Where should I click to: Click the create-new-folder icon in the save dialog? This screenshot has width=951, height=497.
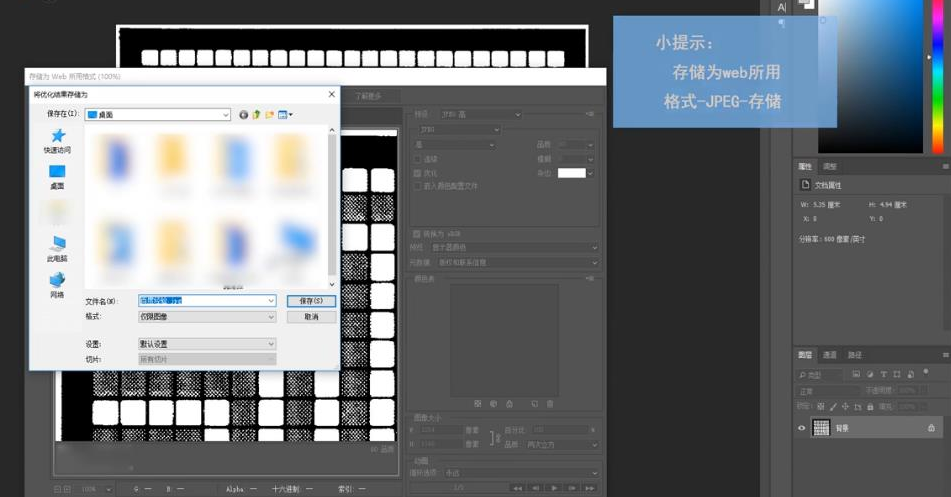tap(269, 115)
